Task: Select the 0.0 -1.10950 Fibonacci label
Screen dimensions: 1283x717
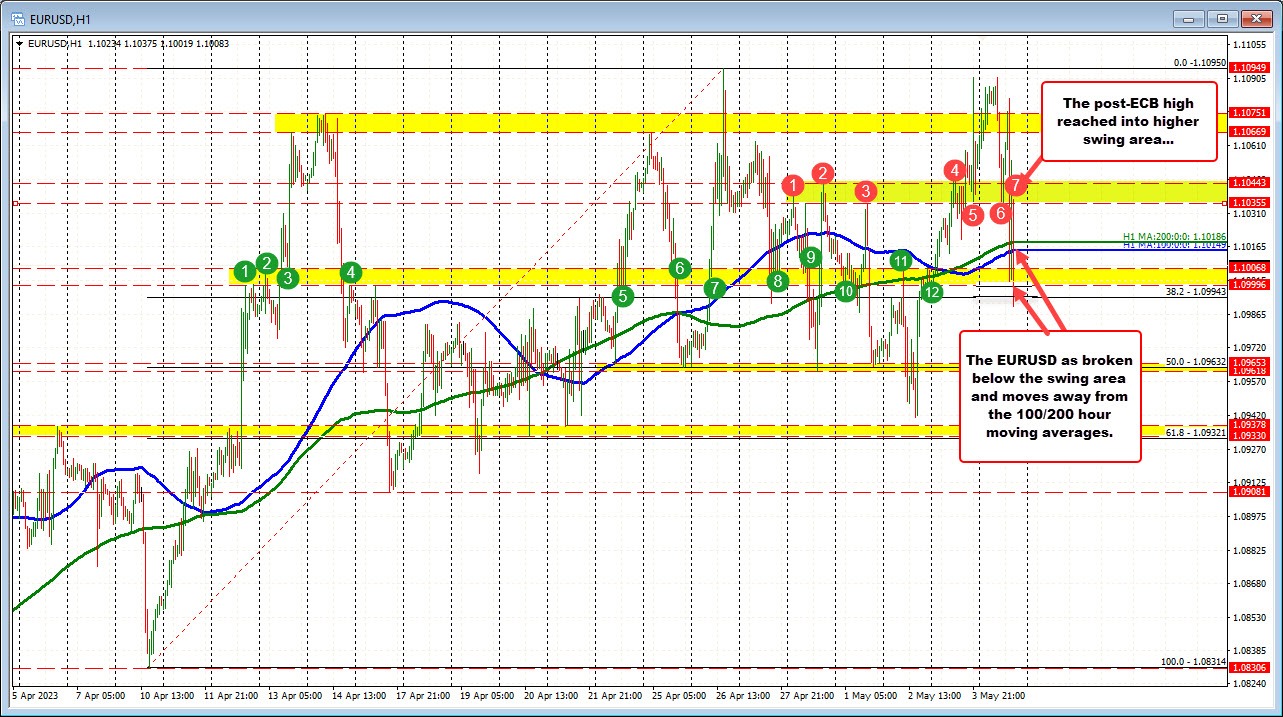Action: pyautogui.click(x=1199, y=62)
